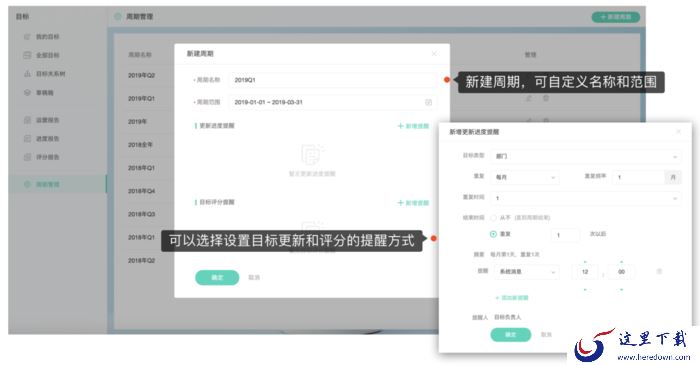Click the green 周期管理 sidebar icon
This screenshot has width=700, height=365.
coord(27,184)
